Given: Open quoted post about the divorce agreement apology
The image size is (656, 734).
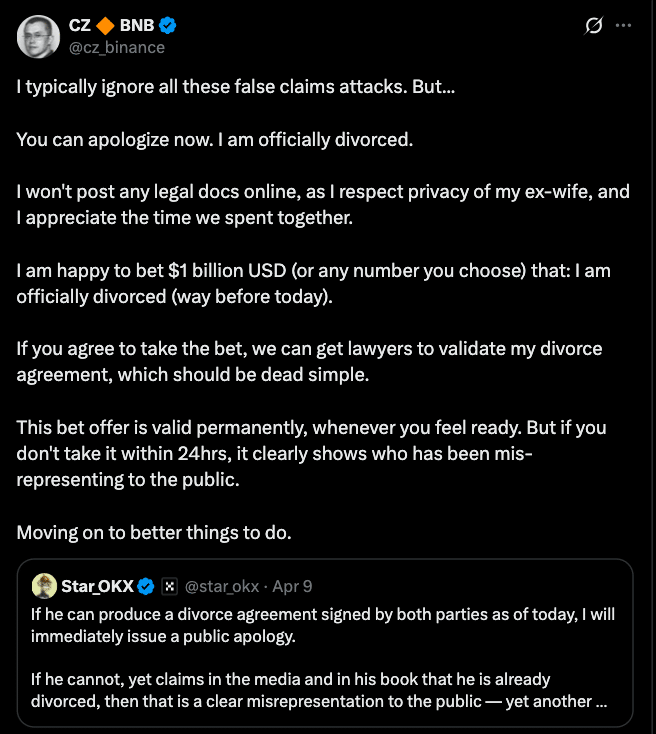Looking at the screenshot, I should 325,643.
